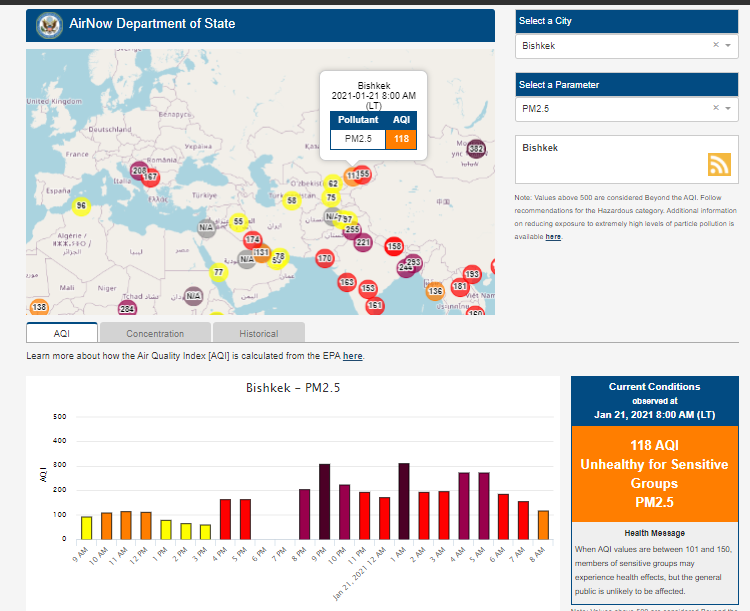Select the orange 136 AQI map marker
The image size is (750, 611).
435,291
